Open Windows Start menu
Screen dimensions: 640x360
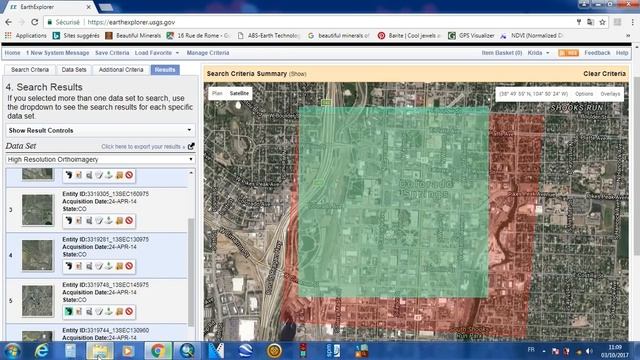12,351
